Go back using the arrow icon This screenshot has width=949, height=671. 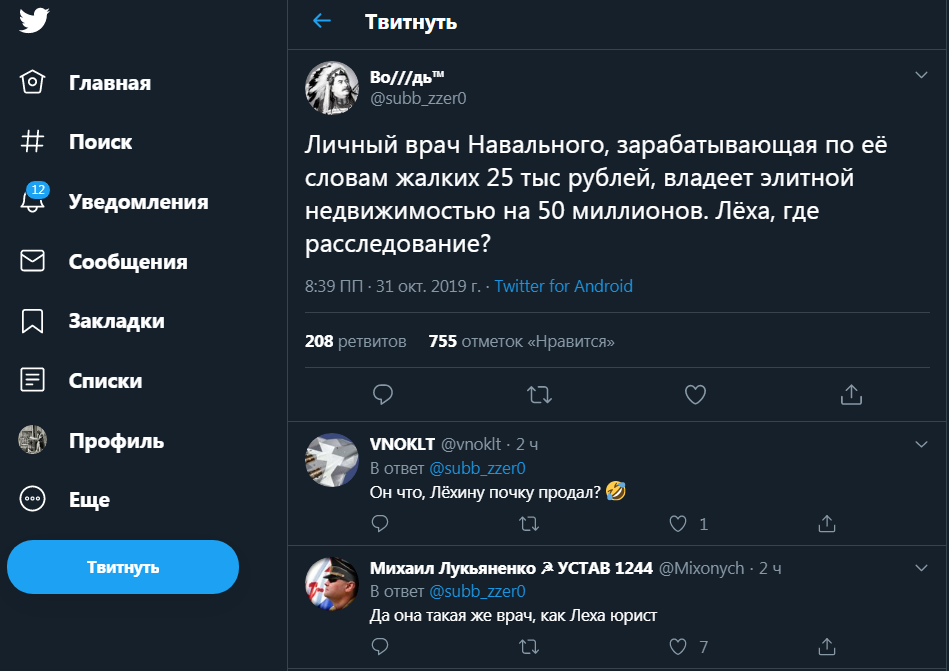321,21
